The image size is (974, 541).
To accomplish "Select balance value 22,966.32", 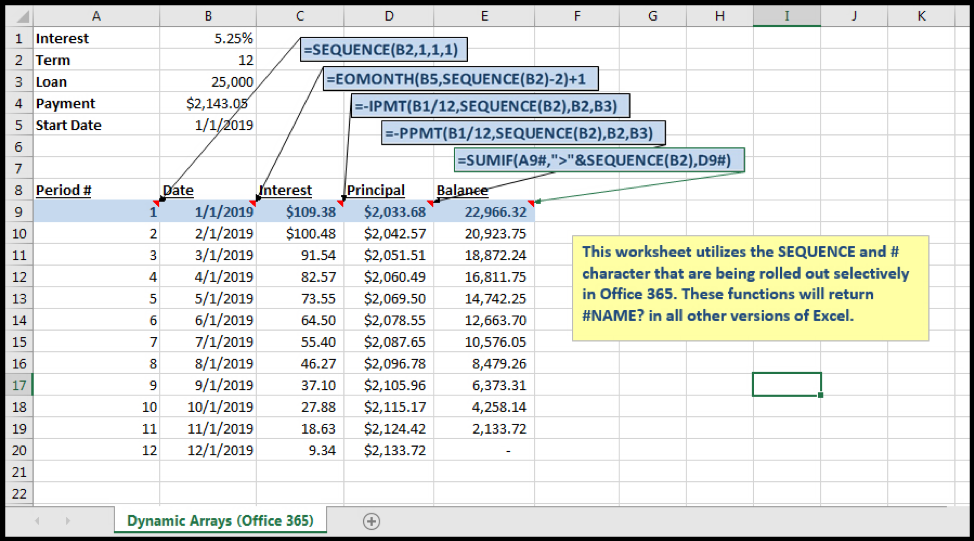I will click(484, 211).
